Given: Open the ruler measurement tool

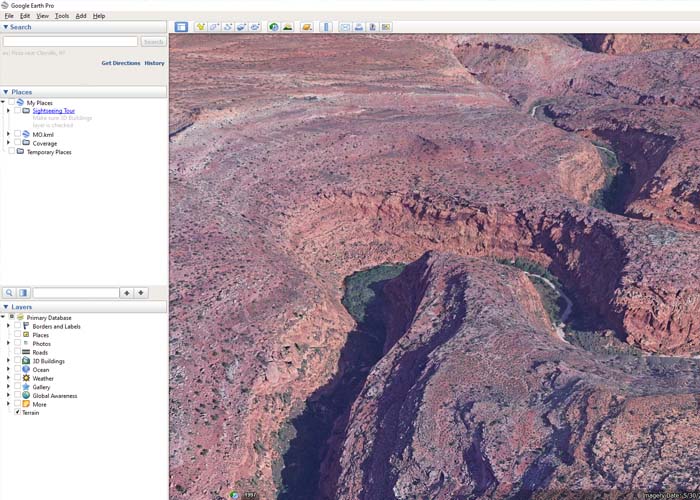Looking at the screenshot, I should (326, 27).
